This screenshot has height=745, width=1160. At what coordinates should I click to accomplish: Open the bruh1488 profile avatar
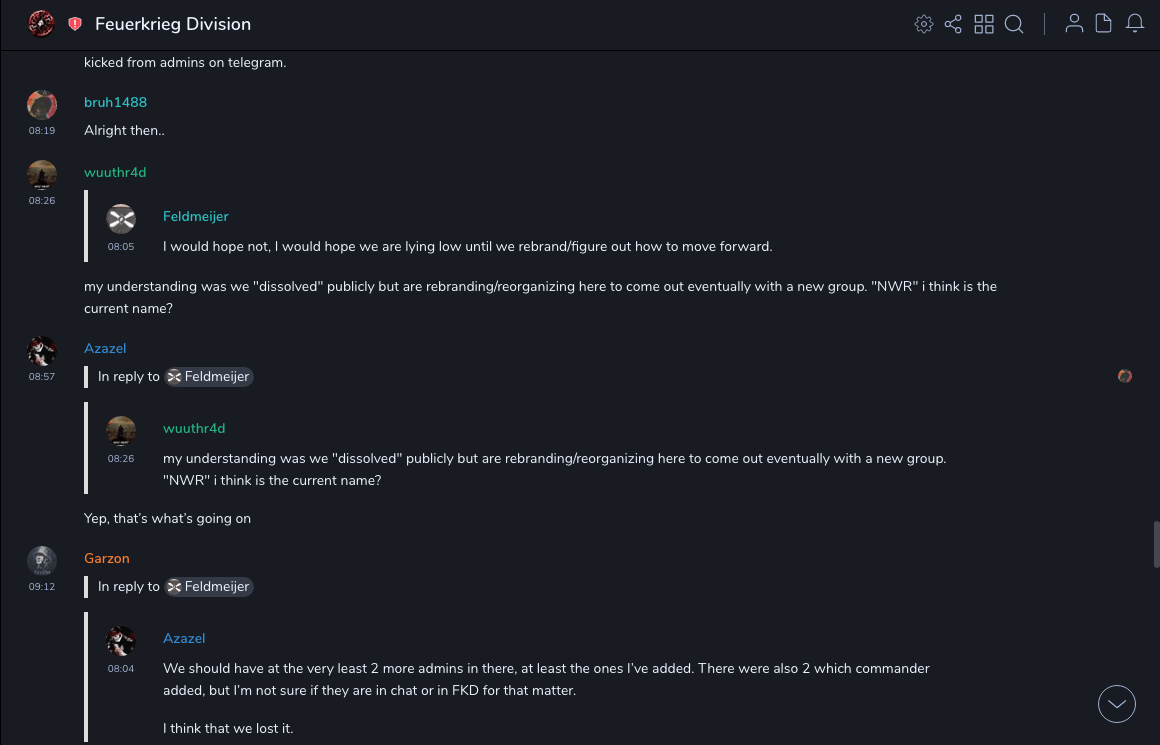[42, 105]
